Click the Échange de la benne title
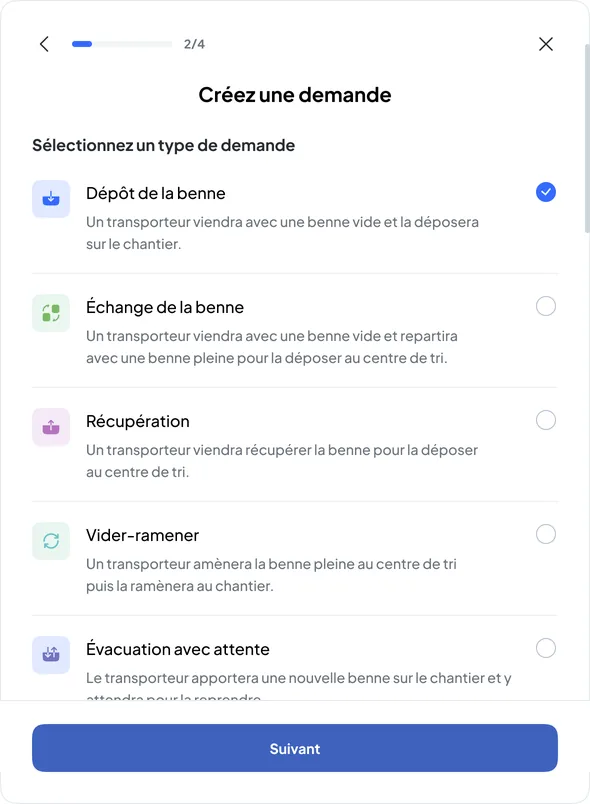The width and height of the screenshot is (590, 804). point(165,307)
